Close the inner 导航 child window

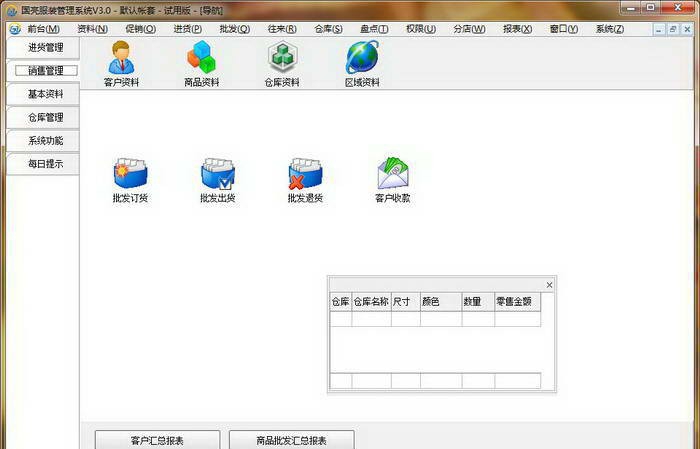(x=687, y=30)
